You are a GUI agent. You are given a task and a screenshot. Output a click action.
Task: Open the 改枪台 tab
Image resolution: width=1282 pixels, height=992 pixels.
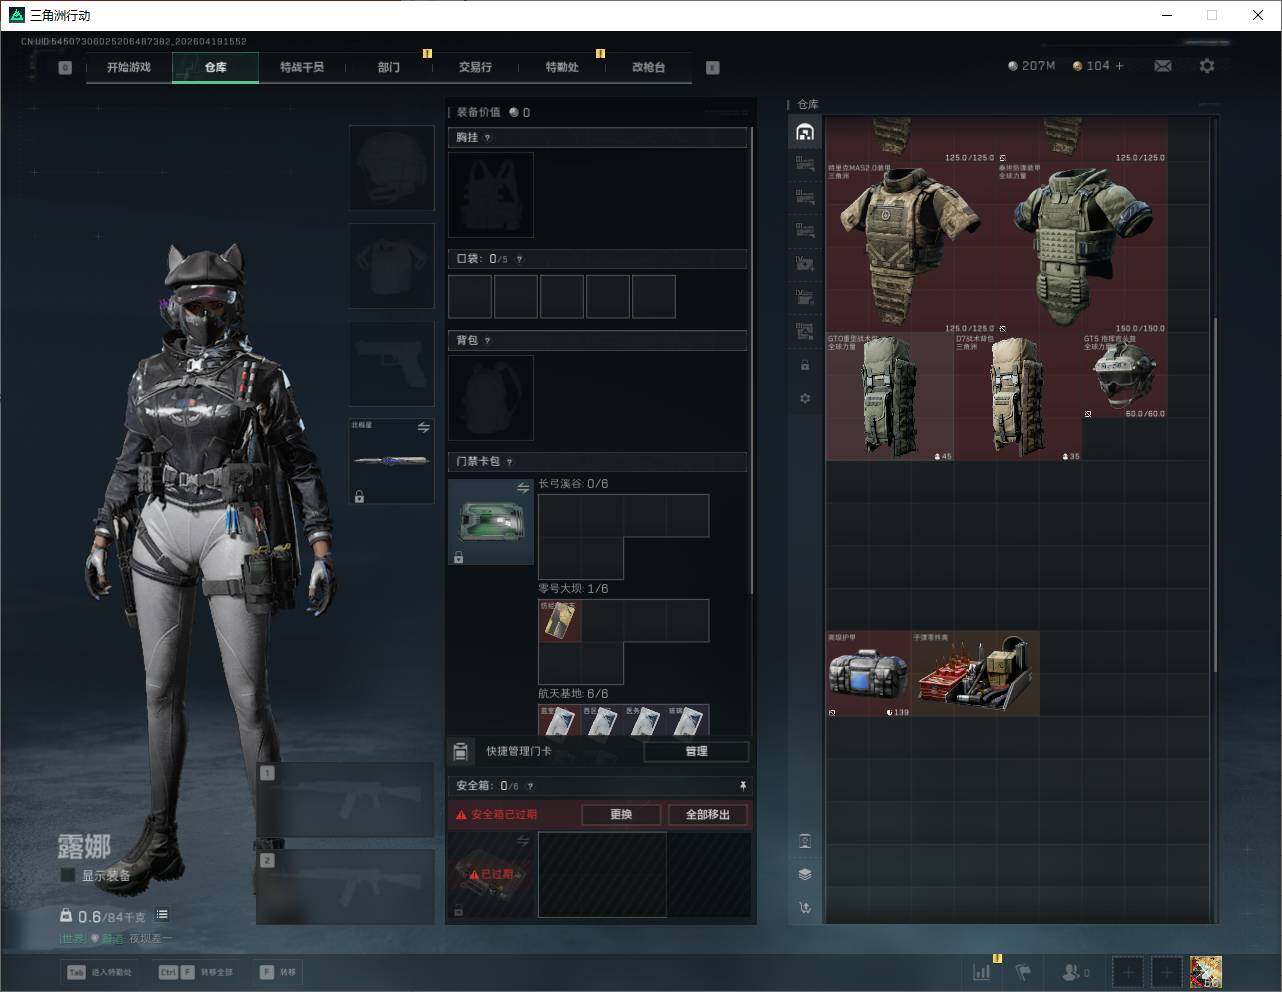(x=648, y=68)
